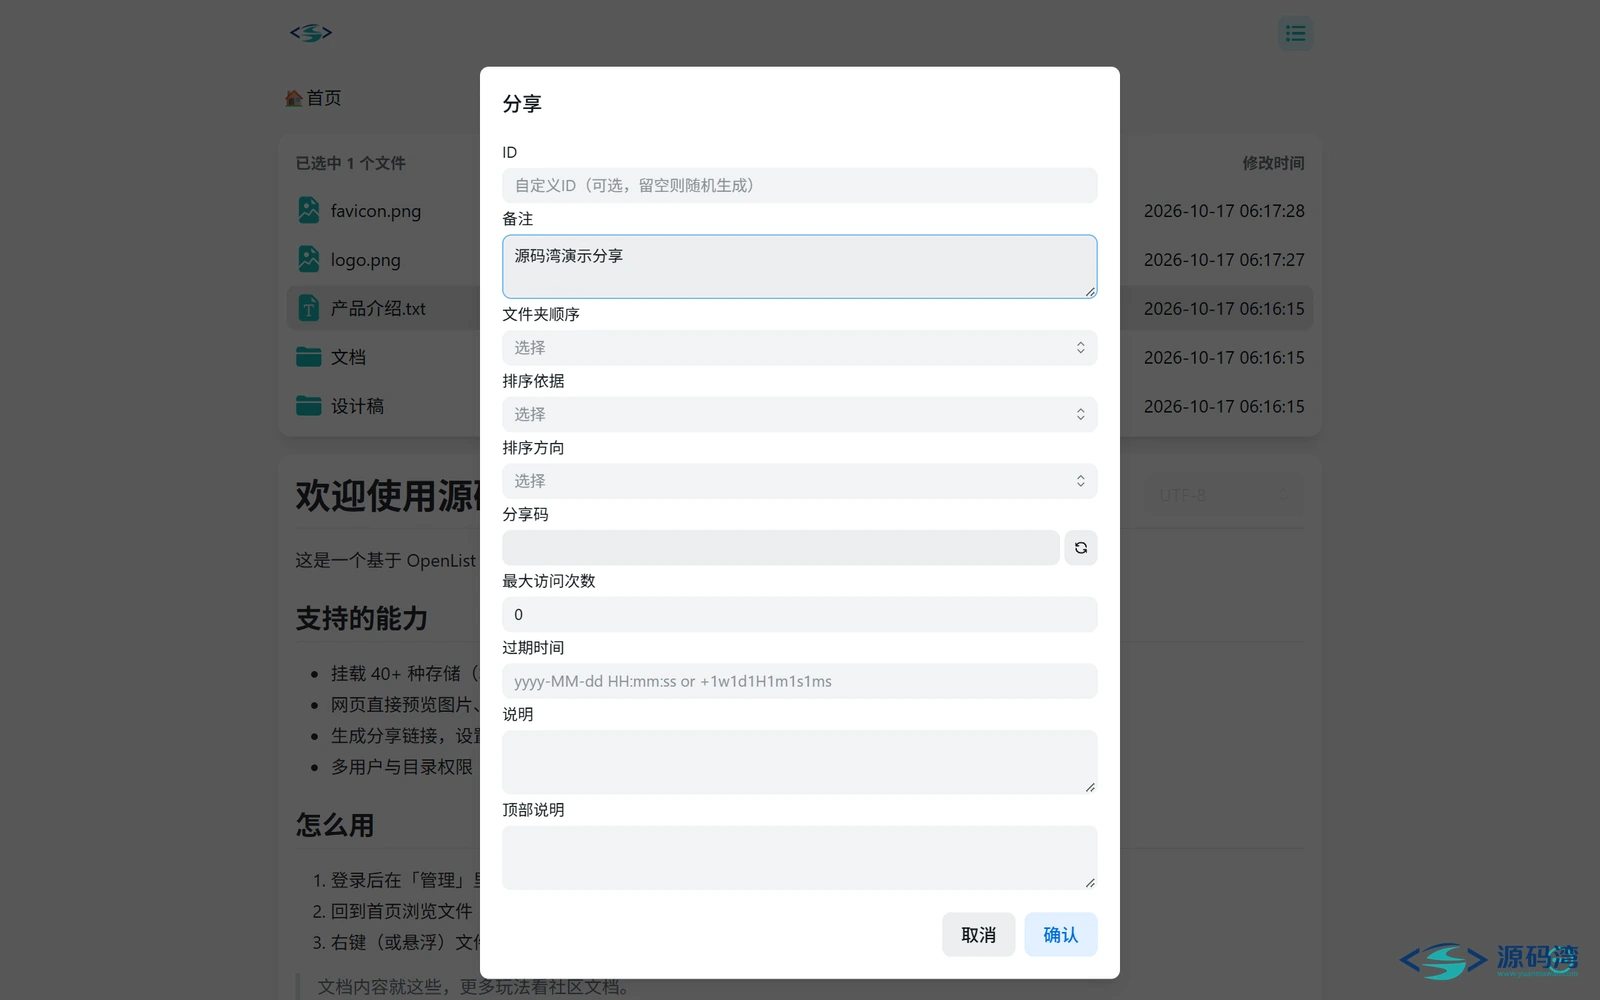Click the 怎么用 heading
Viewport: 1600px width, 1000px height.
pos(335,825)
